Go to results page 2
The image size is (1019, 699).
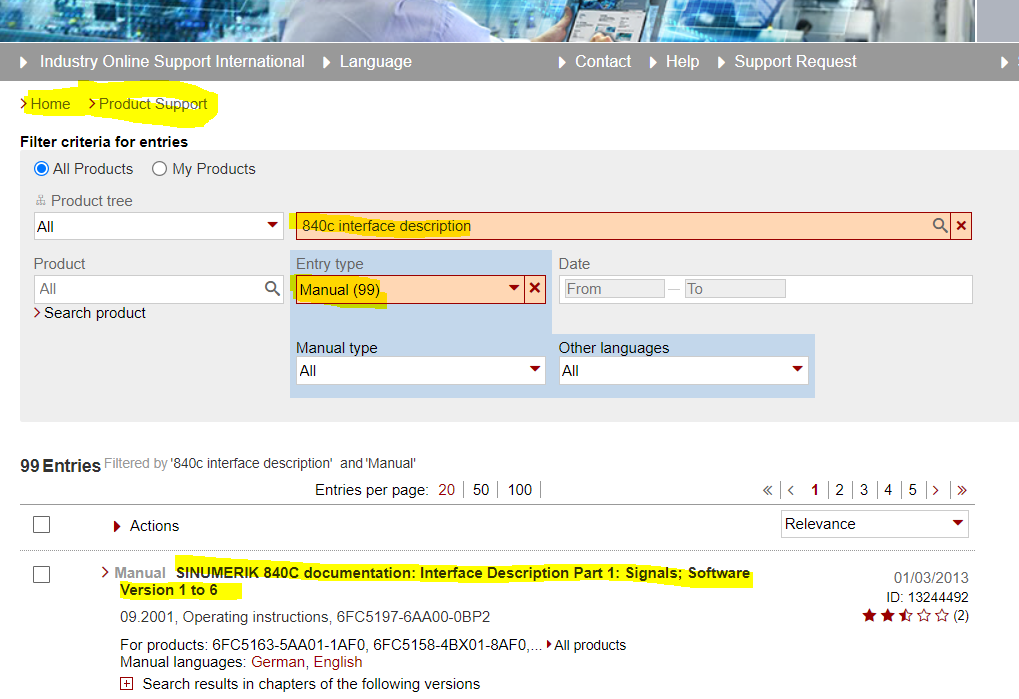pos(840,490)
